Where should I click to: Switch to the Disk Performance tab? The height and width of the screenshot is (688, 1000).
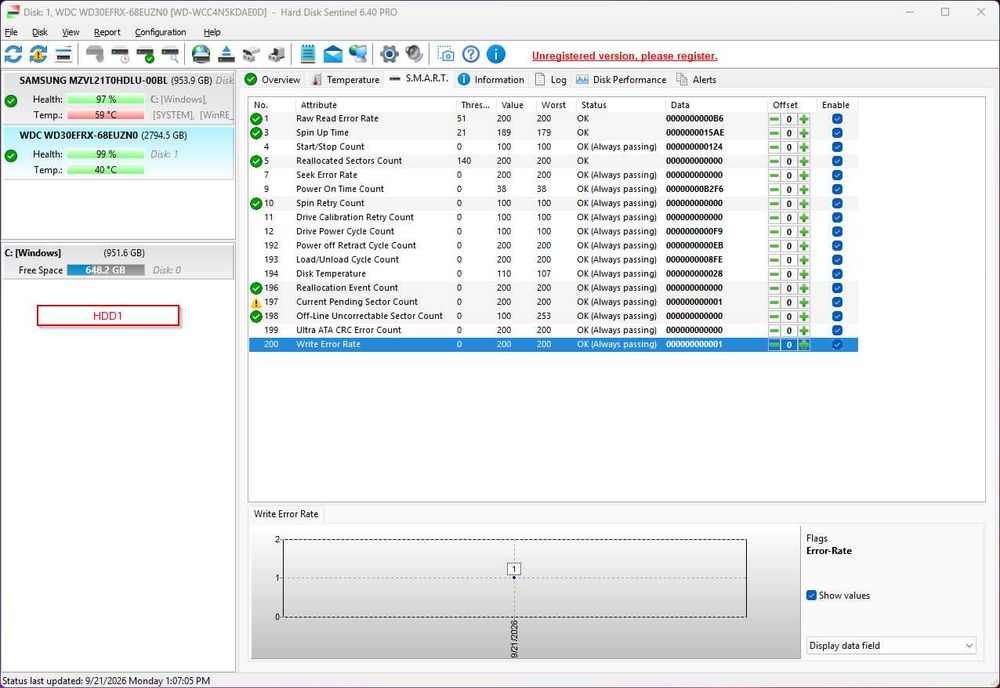point(621,79)
